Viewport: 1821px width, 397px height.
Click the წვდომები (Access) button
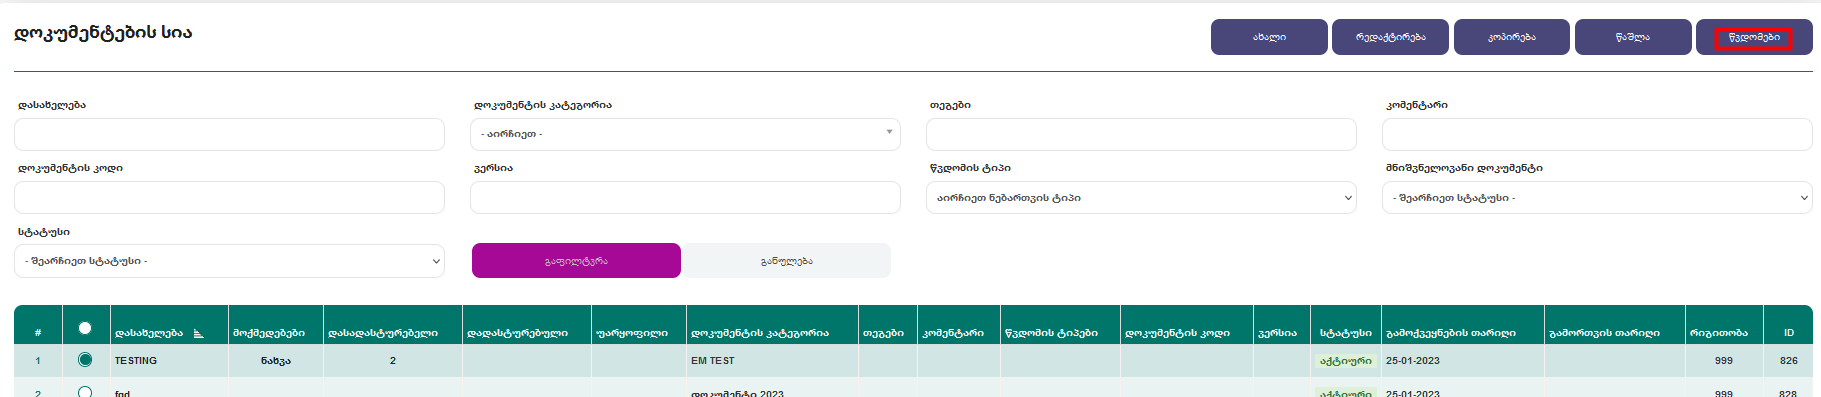(x=1754, y=37)
